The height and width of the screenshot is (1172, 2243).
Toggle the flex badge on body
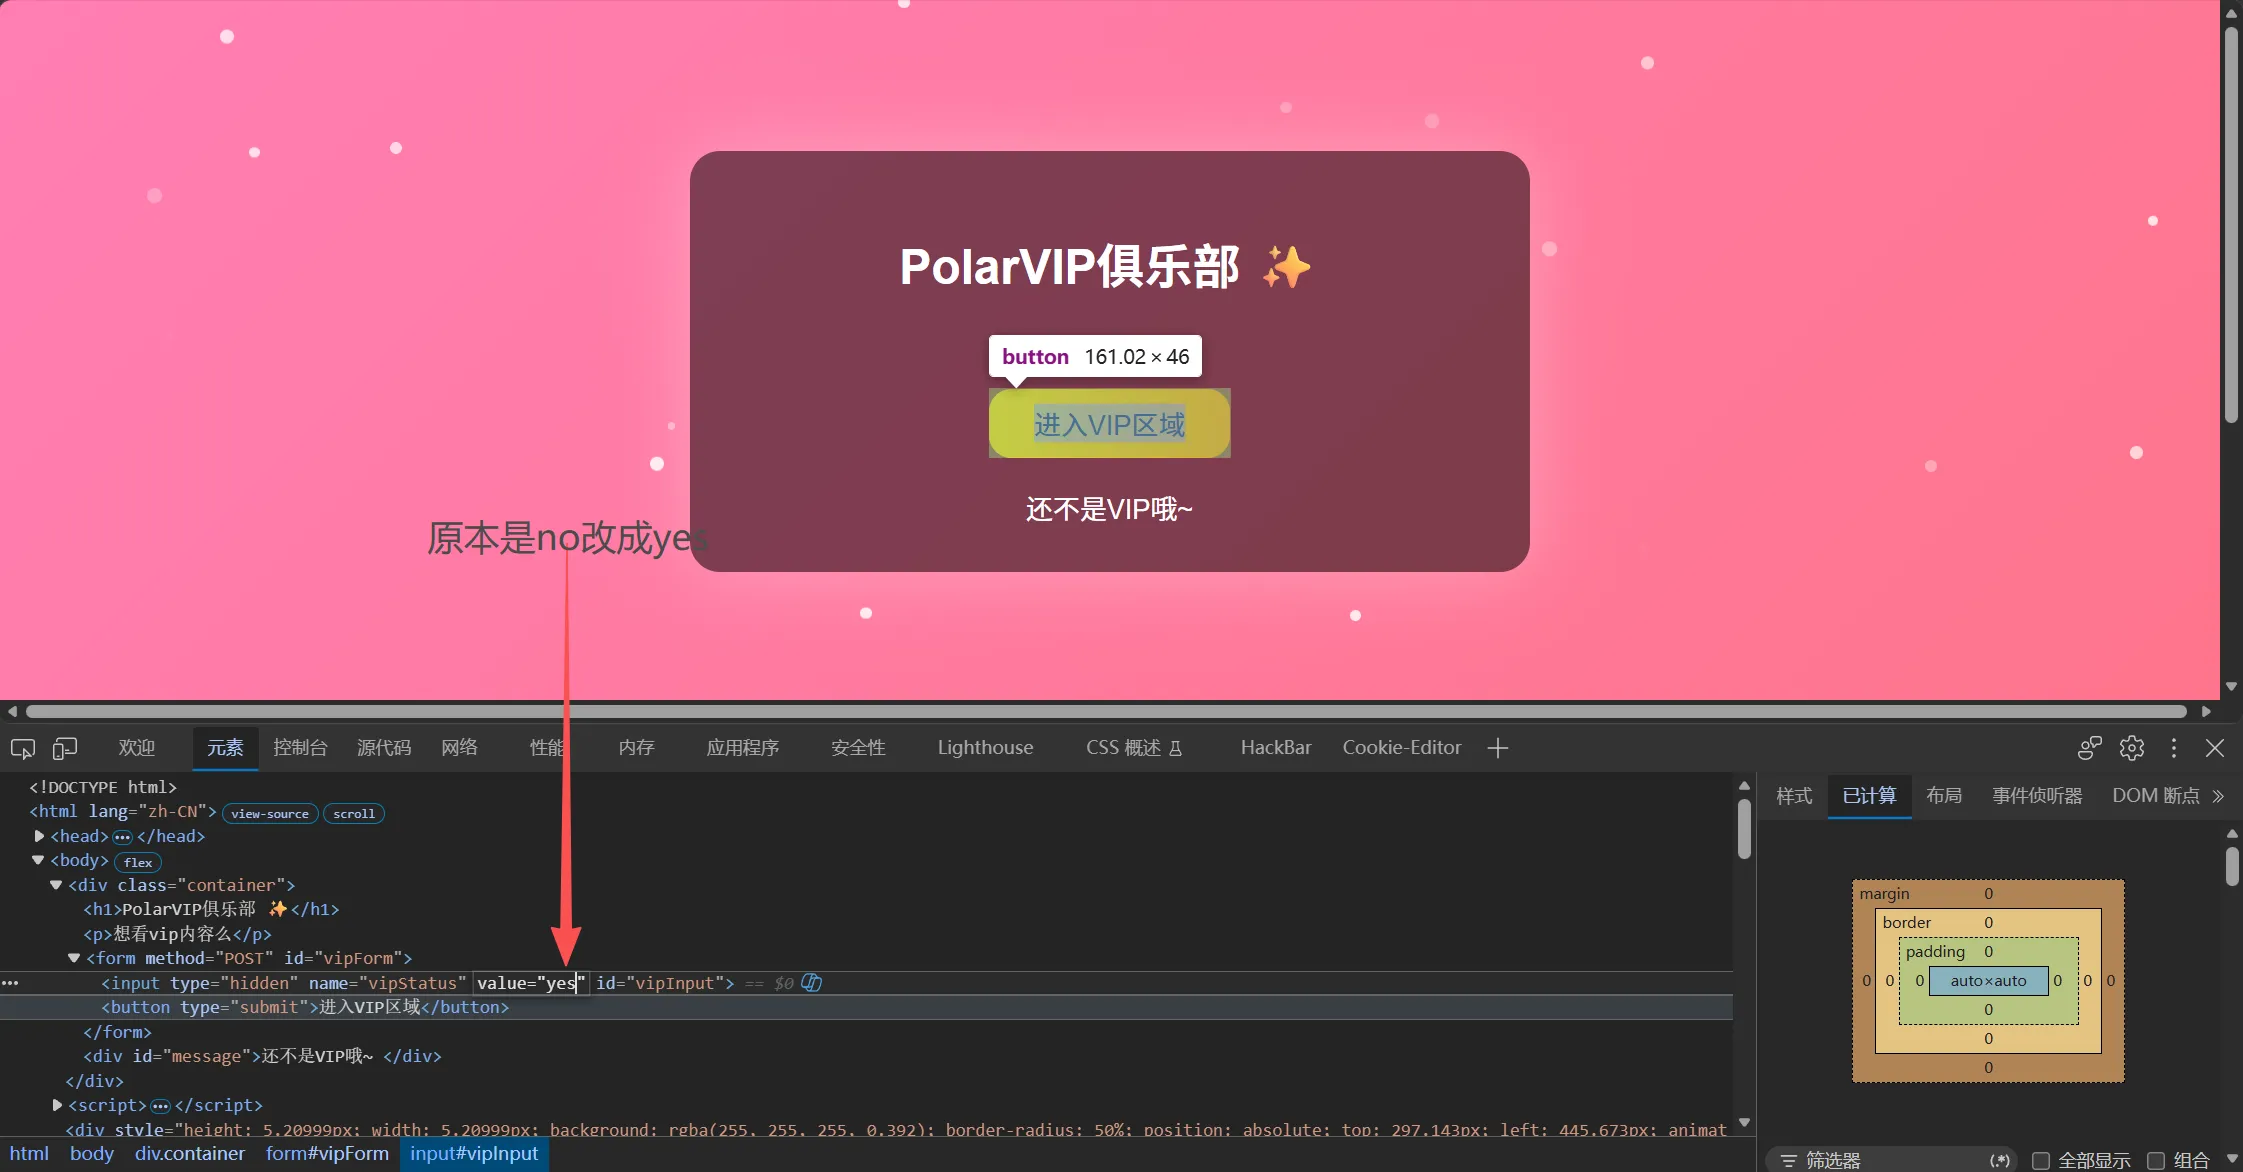click(x=138, y=862)
